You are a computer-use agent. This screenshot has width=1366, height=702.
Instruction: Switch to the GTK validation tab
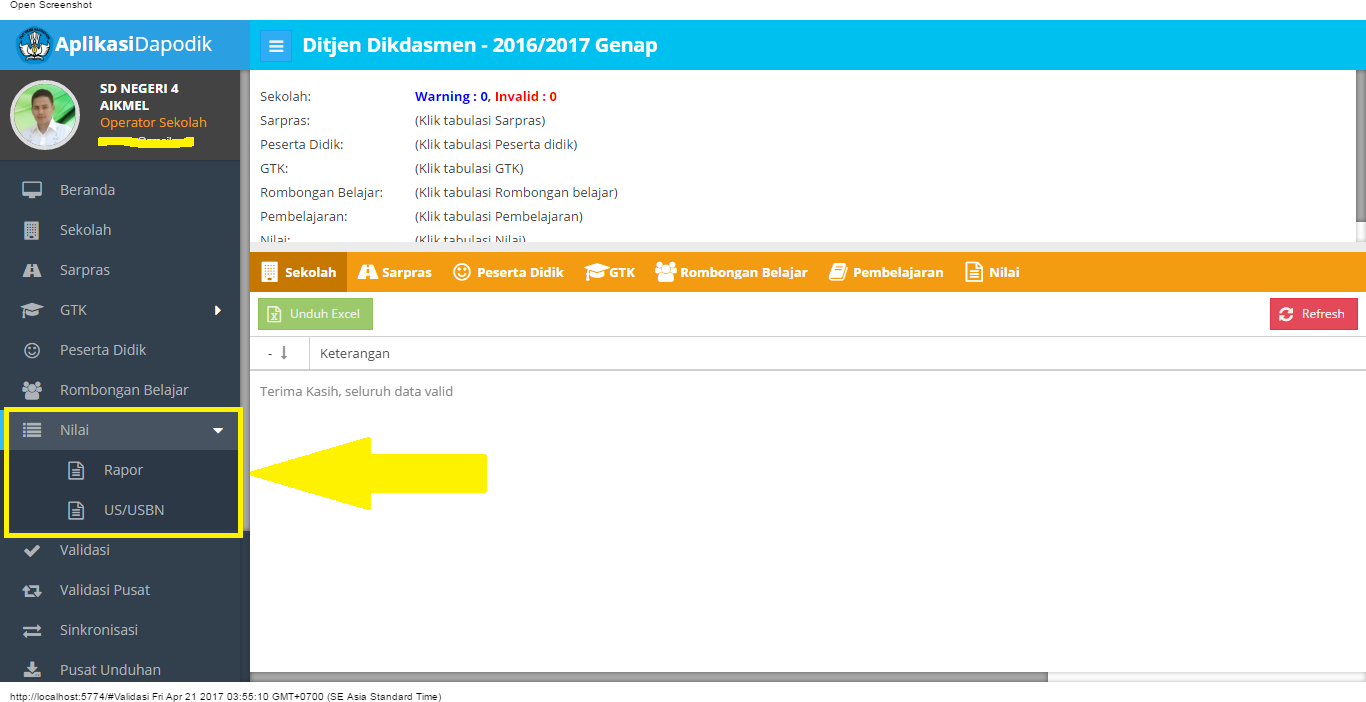click(x=610, y=272)
